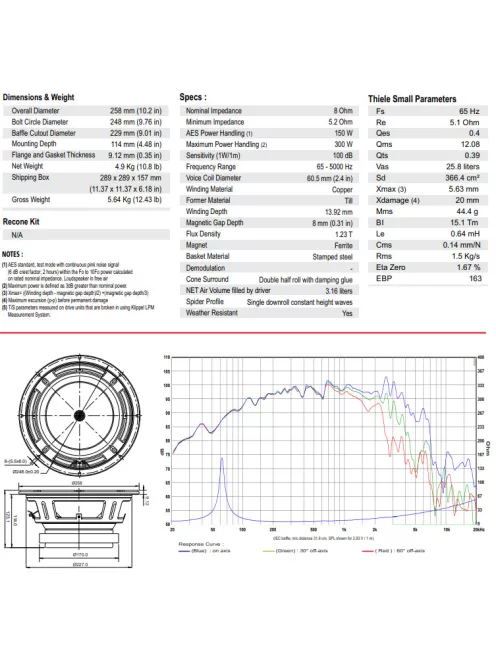Select the 'Stamped steel' value
This screenshot has width=496, height=664.
coord(333,257)
